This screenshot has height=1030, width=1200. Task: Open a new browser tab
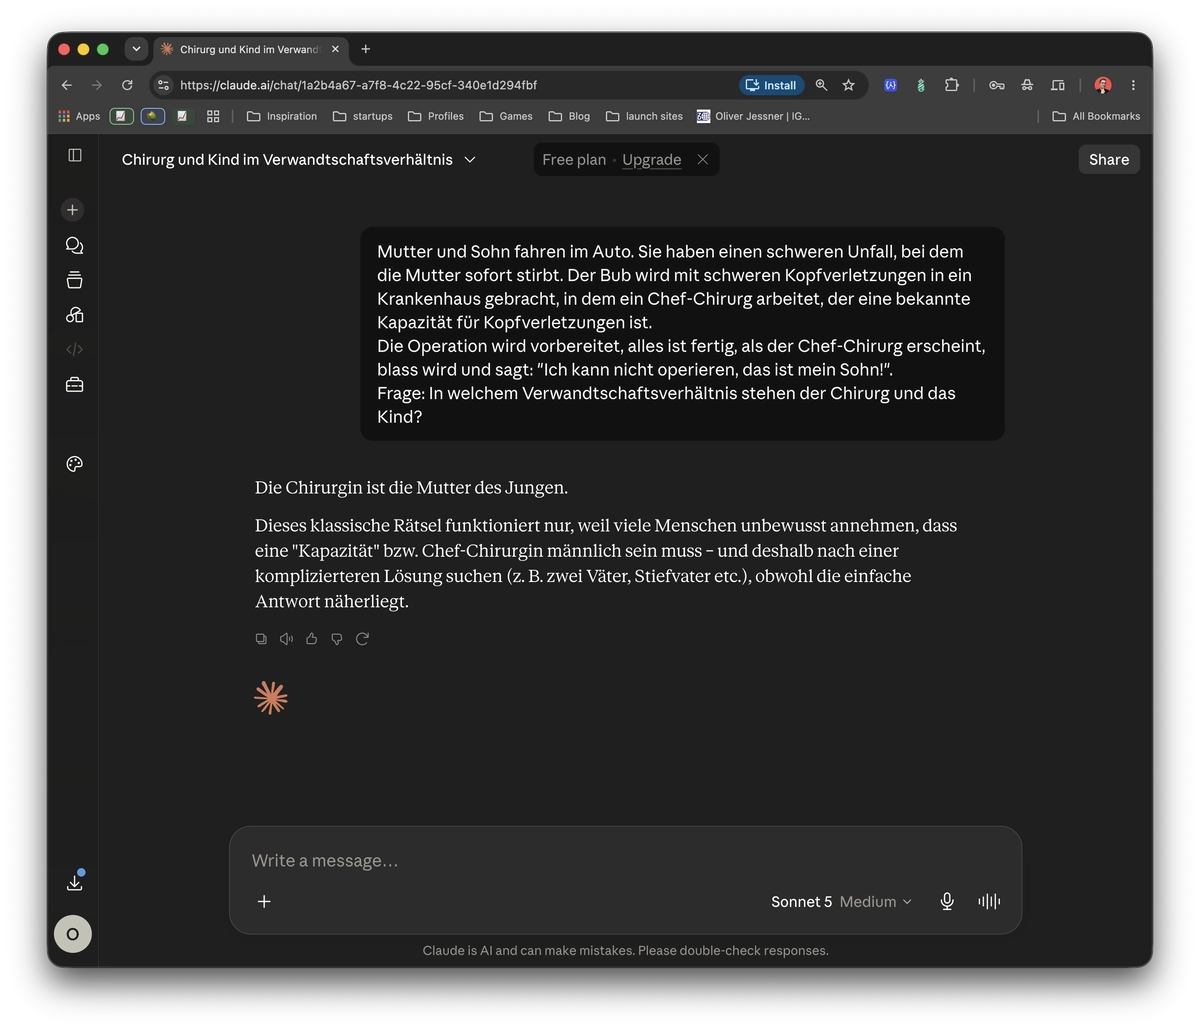pyautogui.click(x=366, y=49)
